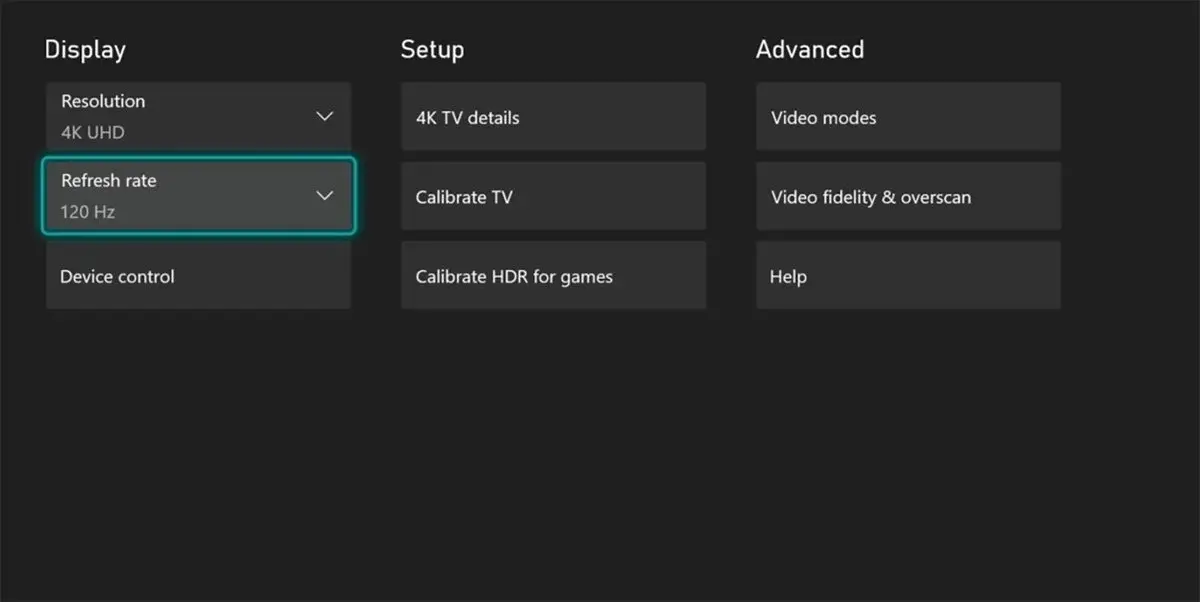Open 4K TV details
1200x602 pixels.
click(x=553, y=117)
